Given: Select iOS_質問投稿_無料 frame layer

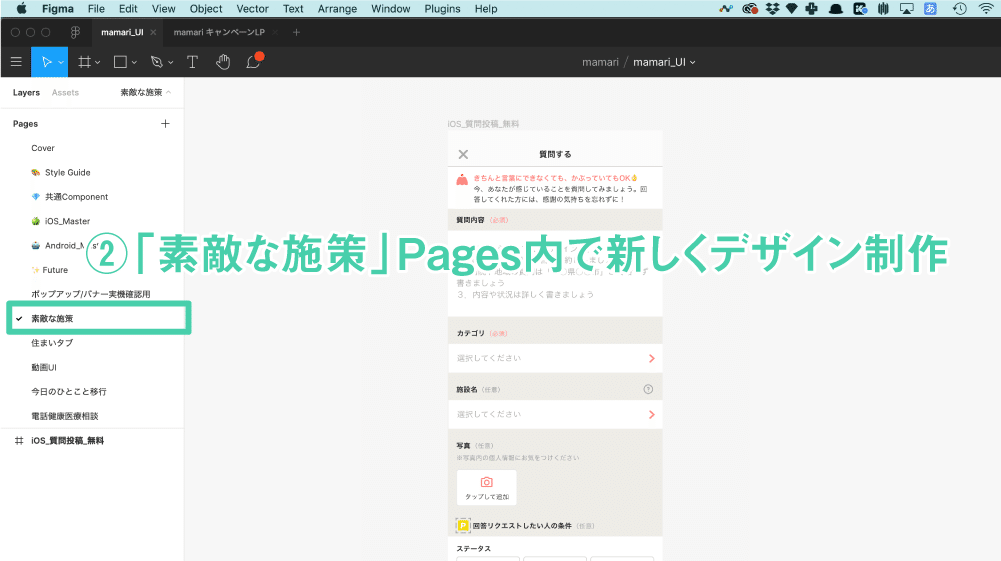Looking at the screenshot, I should pos(67,440).
